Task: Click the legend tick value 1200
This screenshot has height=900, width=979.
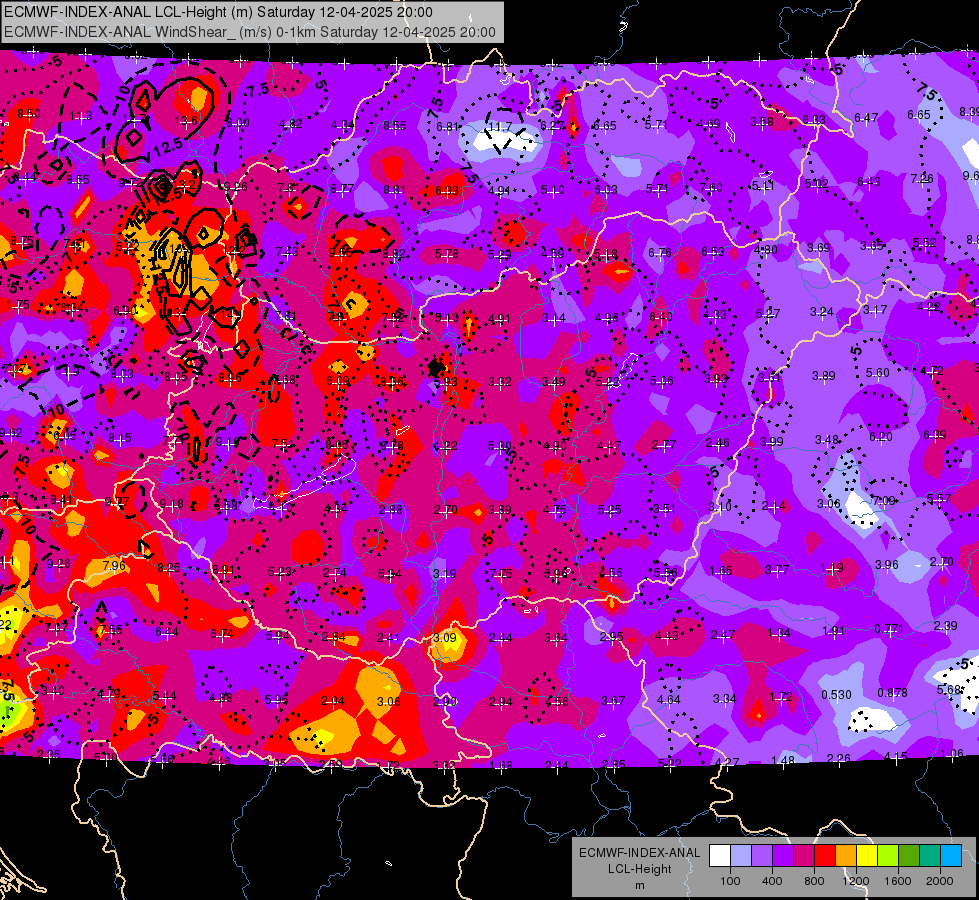Action: tap(855, 881)
